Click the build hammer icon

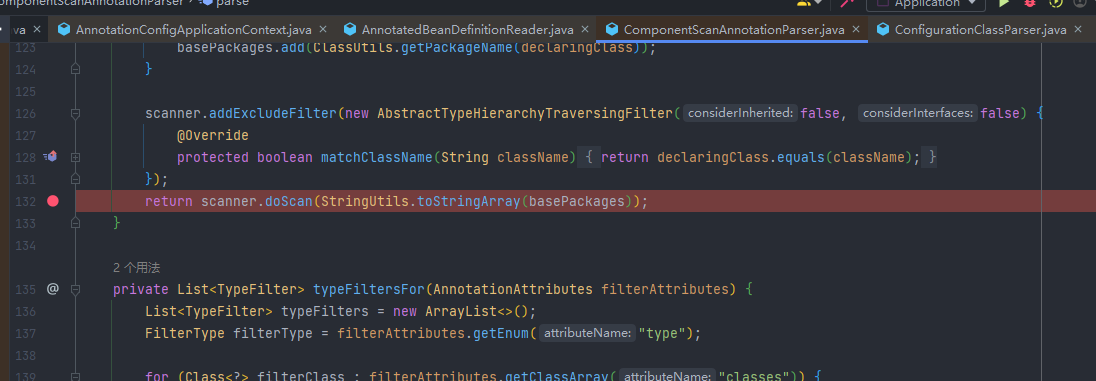coord(848,3)
